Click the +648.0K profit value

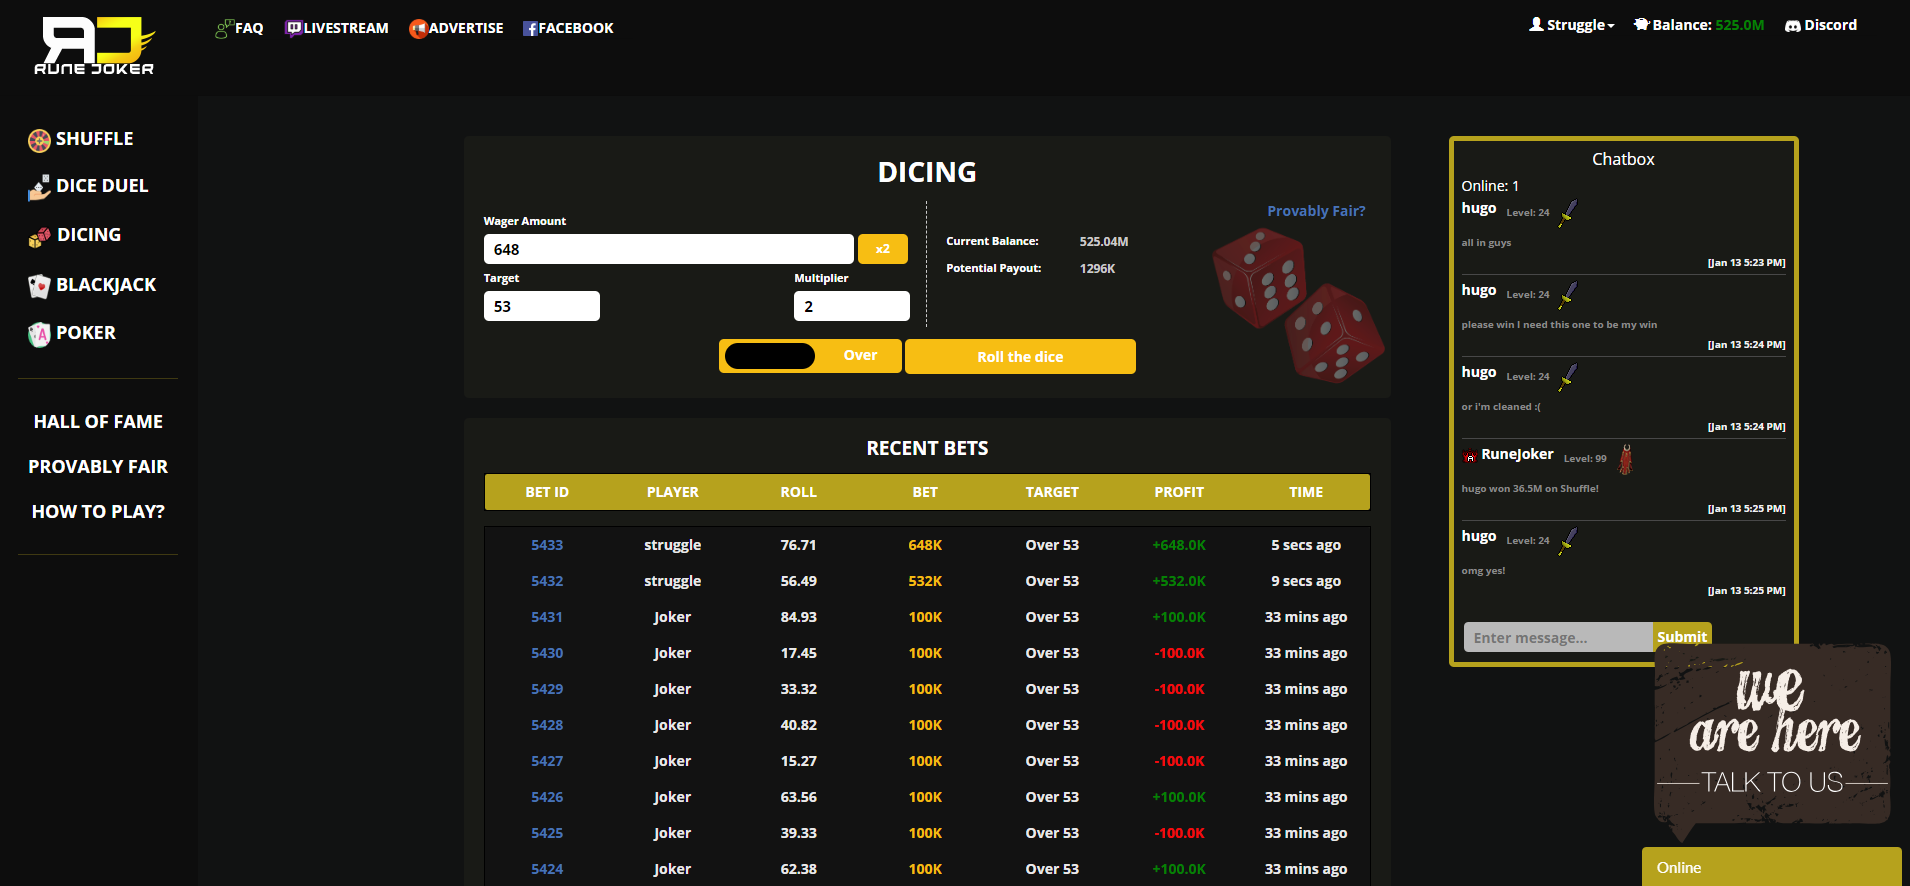[x=1179, y=545]
